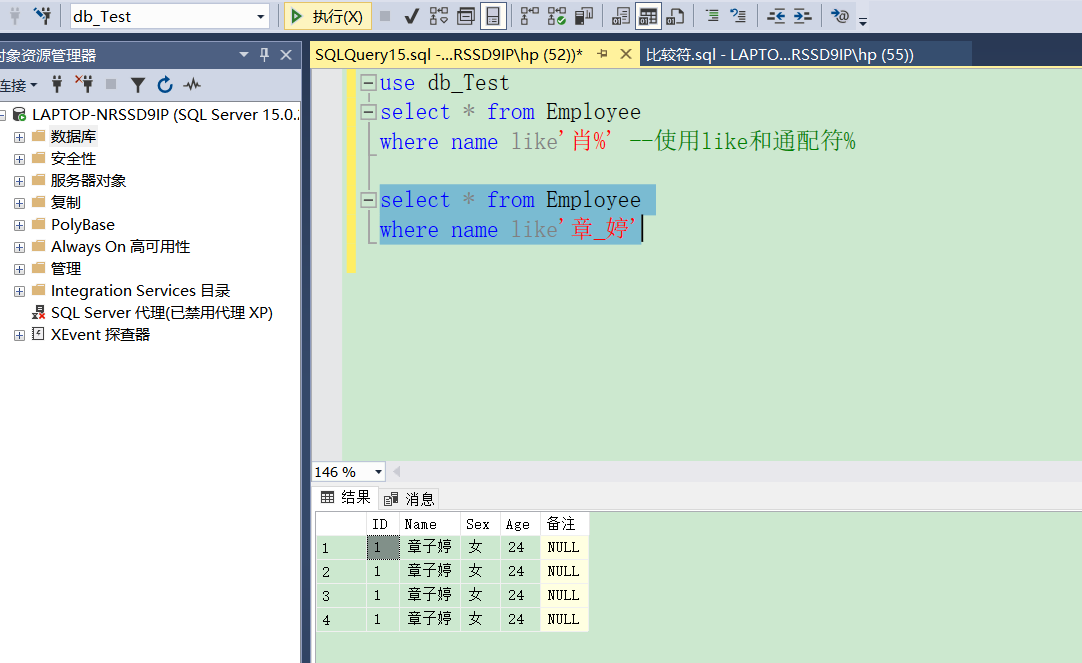The height and width of the screenshot is (663, 1082).
Task: Switch to Results to Grid mode
Action: point(648,17)
